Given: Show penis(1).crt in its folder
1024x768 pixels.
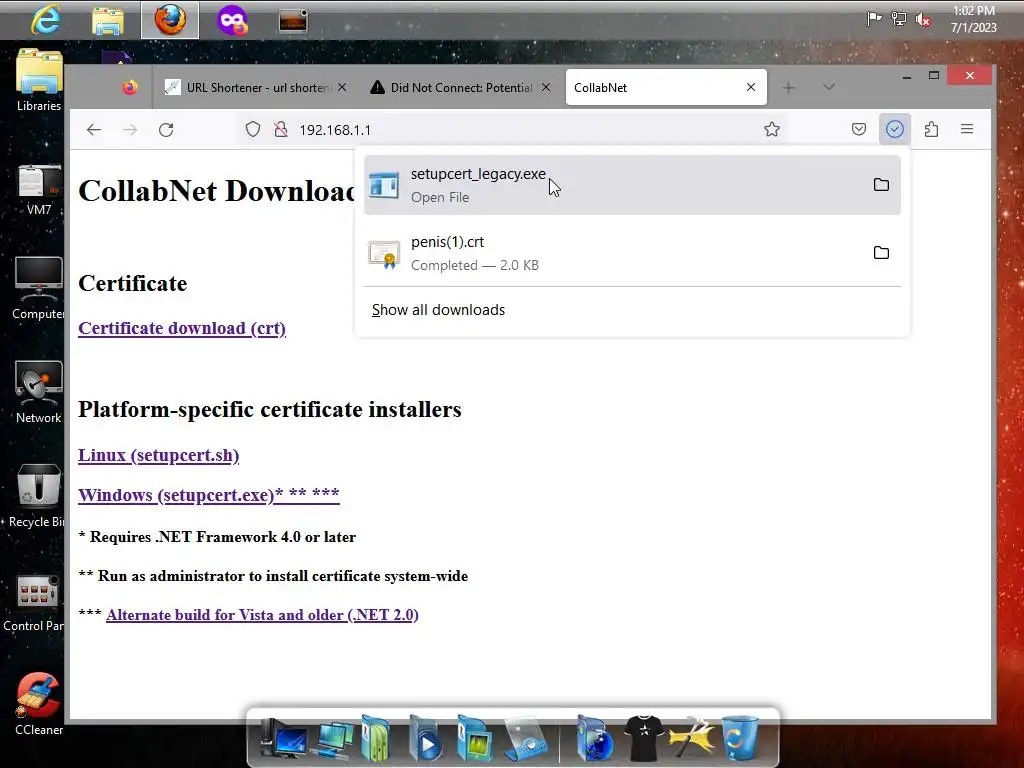Looking at the screenshot, I should click(881, 253).
